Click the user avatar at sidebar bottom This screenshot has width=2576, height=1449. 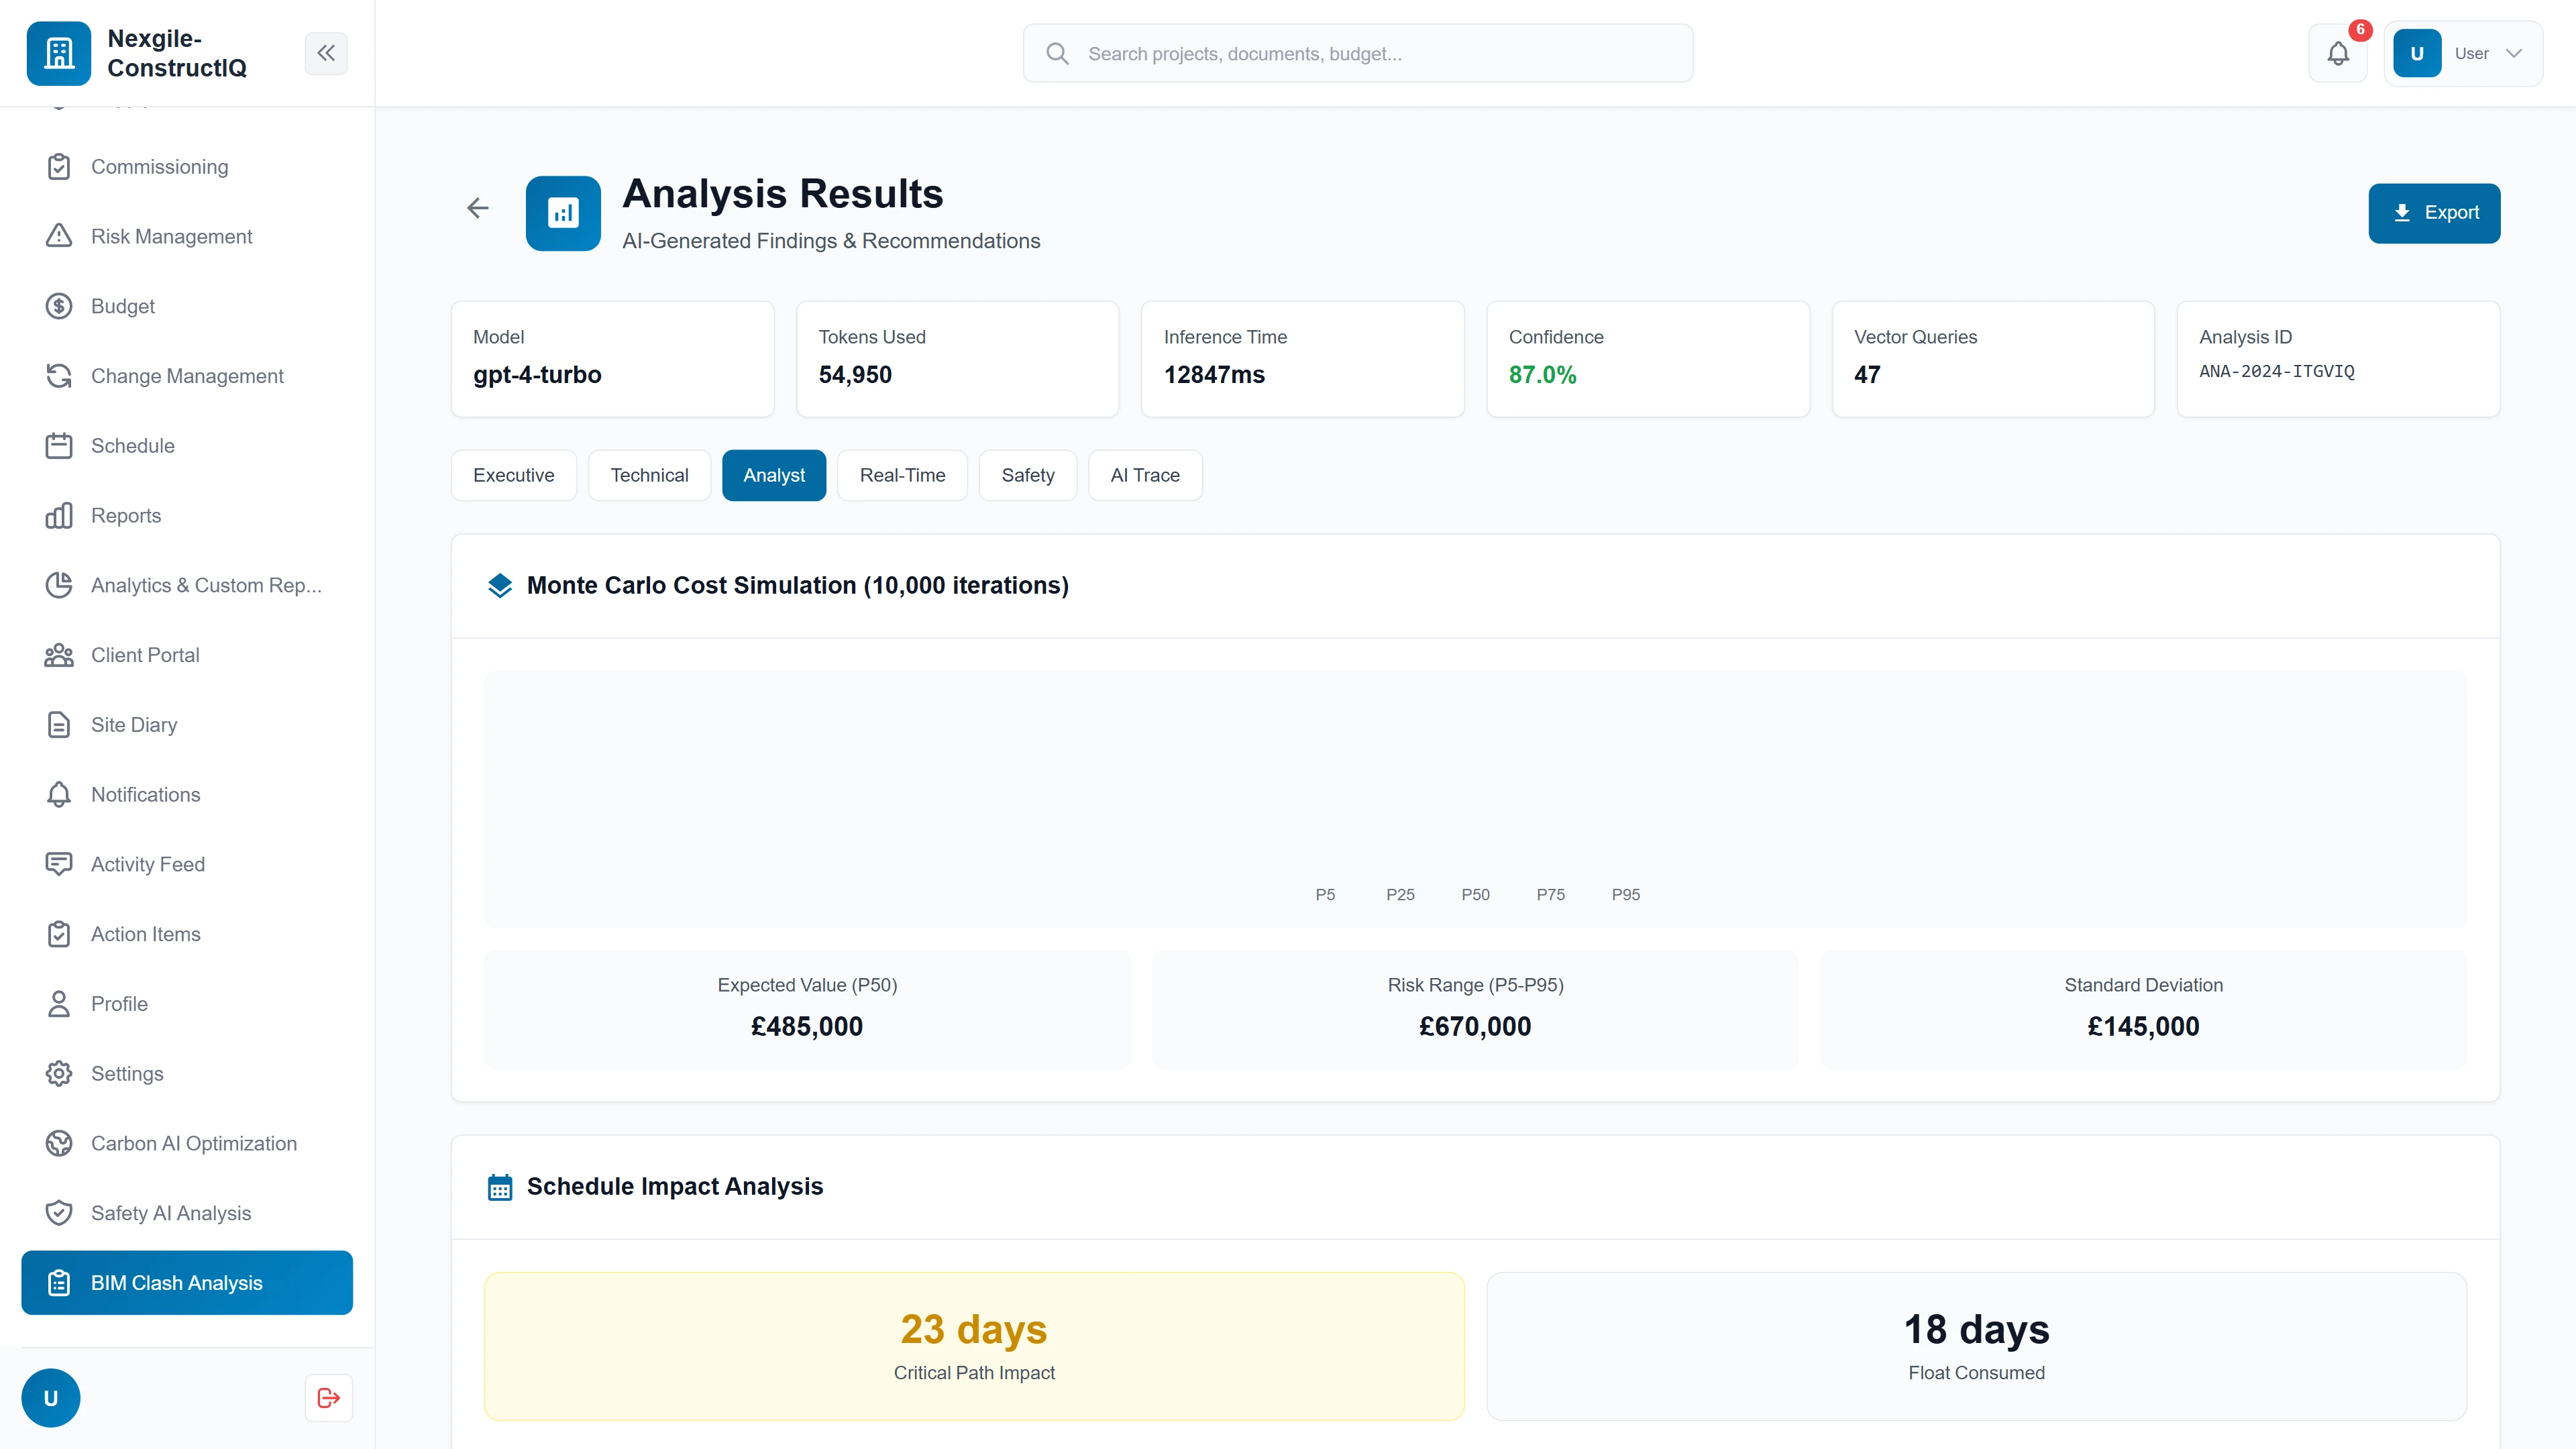[x=51, y=1398]
